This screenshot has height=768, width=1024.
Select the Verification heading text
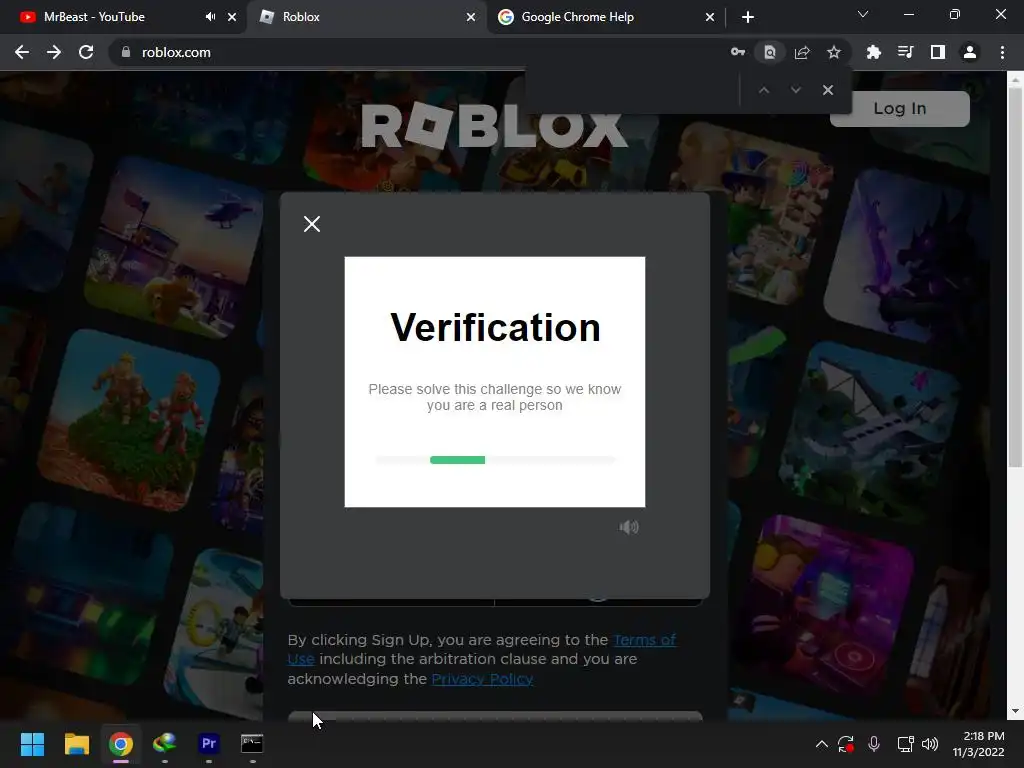[x=495, y=327]
